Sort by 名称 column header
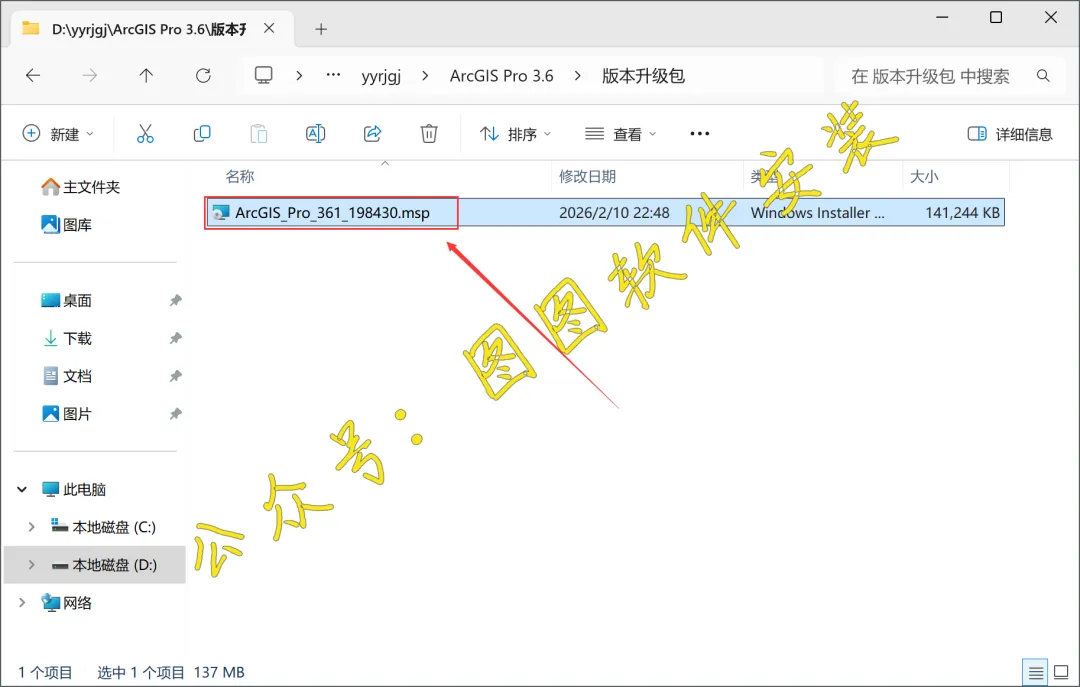Image resolution: width=1080 pixels, height=687 pixels. [x=240, y=176]
